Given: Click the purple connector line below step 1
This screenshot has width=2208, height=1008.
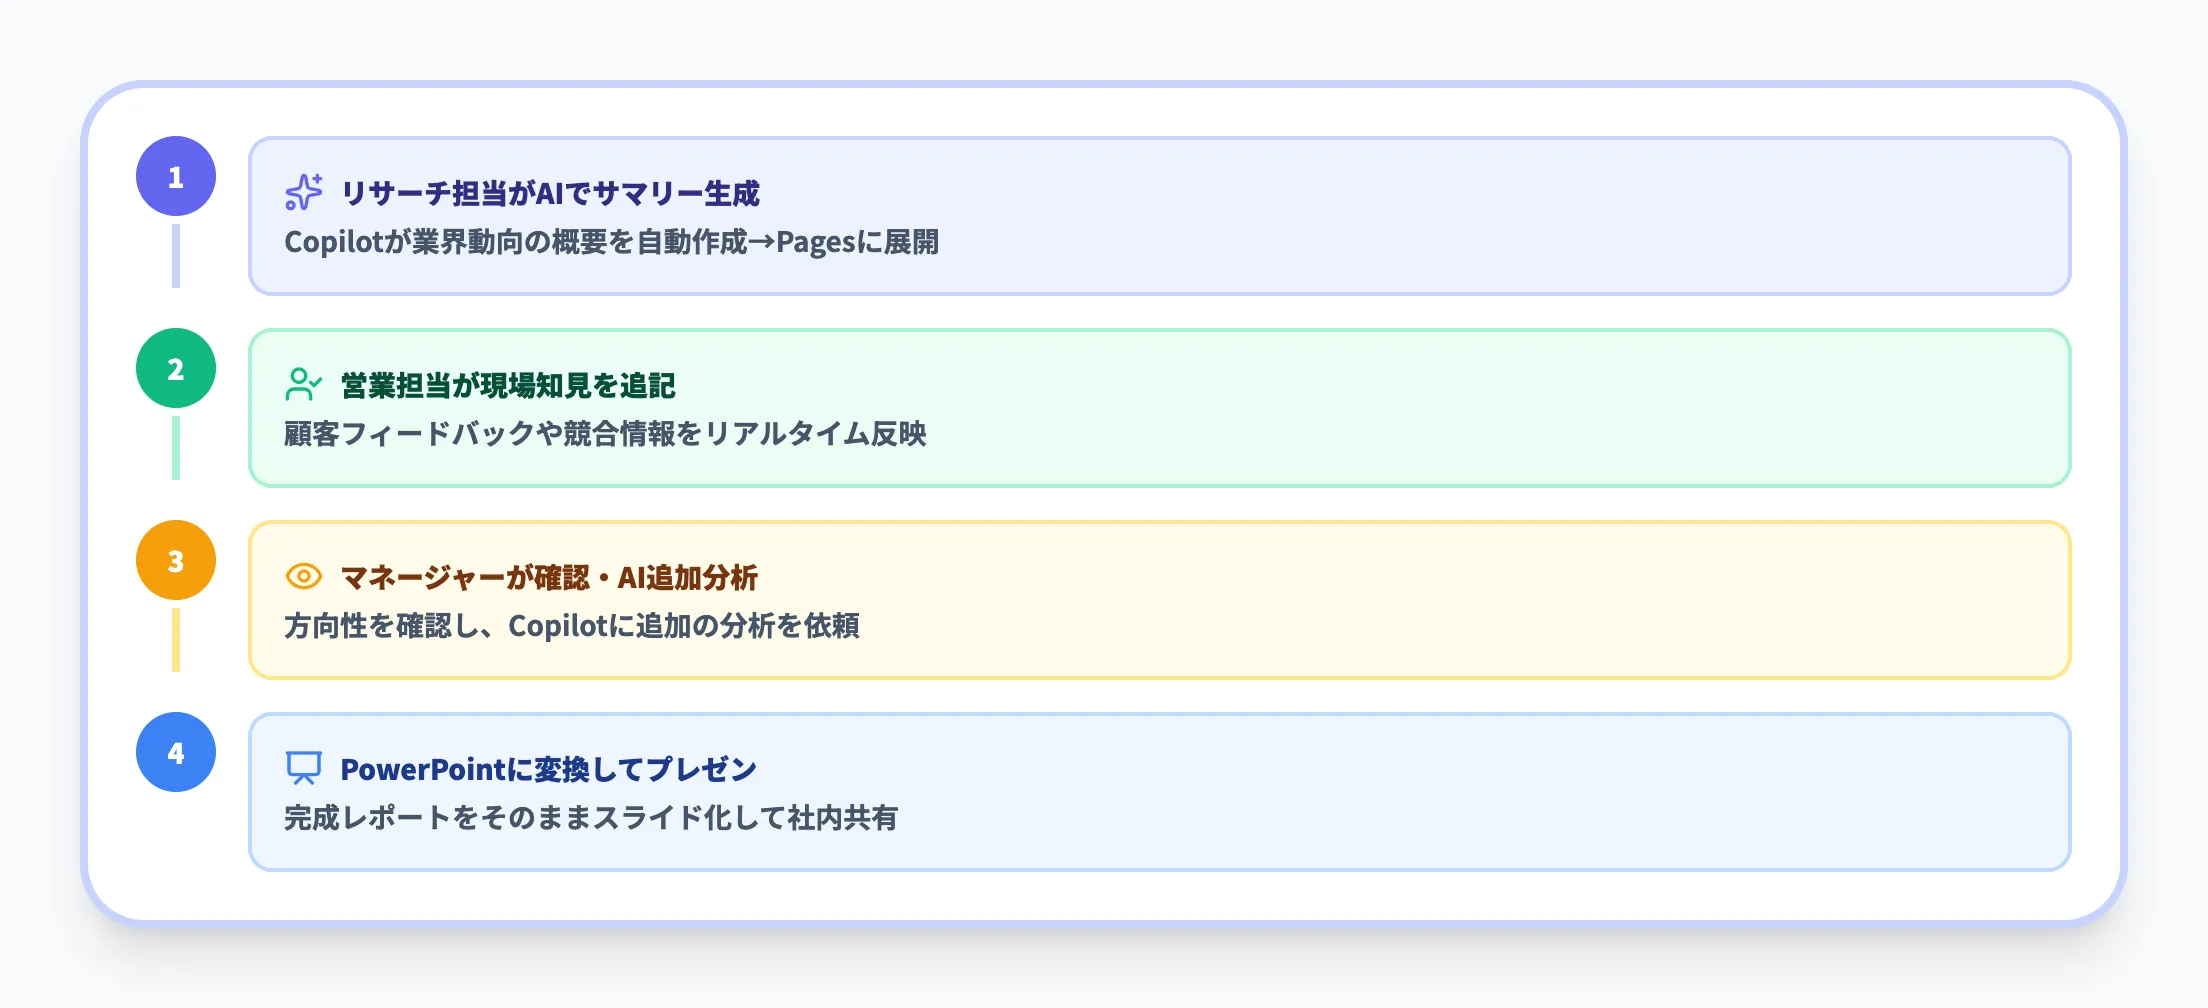Looking at the screenshot, I should pyautogui.click(x=176, y=256).
